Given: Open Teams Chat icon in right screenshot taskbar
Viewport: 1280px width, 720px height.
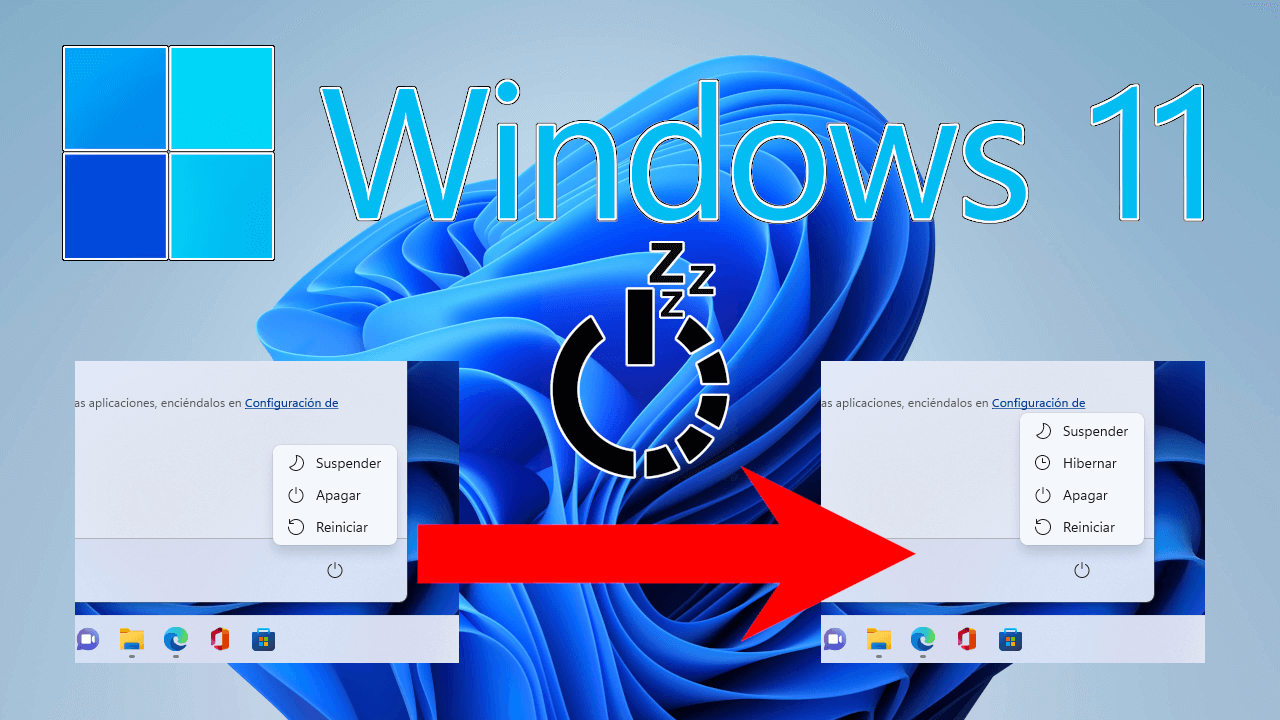Looking at the screenshot, I should [x=835, y=639].
